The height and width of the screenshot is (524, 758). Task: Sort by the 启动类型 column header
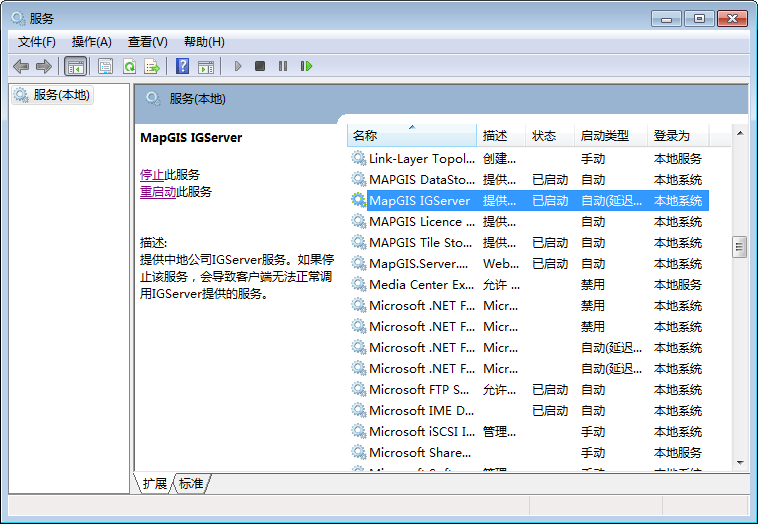tap(611, 135)
